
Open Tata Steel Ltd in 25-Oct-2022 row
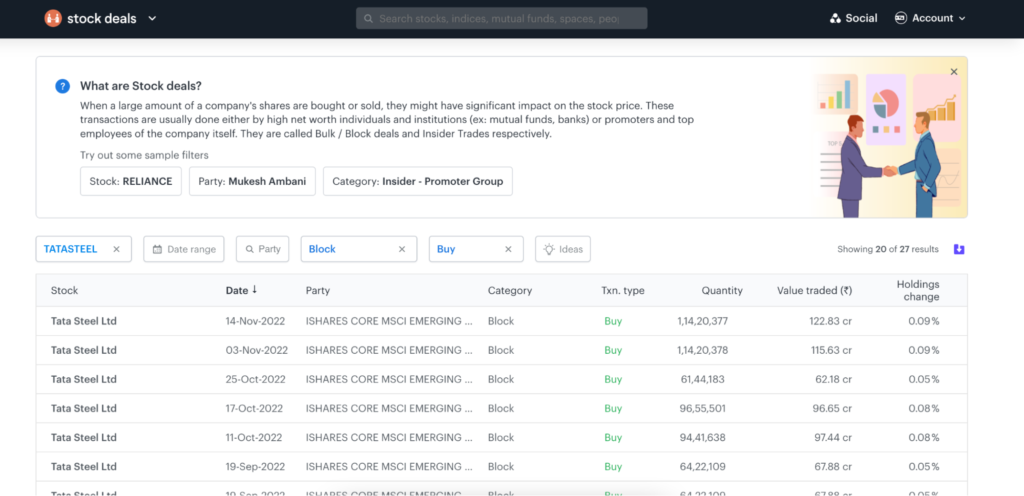pos(84,379)
